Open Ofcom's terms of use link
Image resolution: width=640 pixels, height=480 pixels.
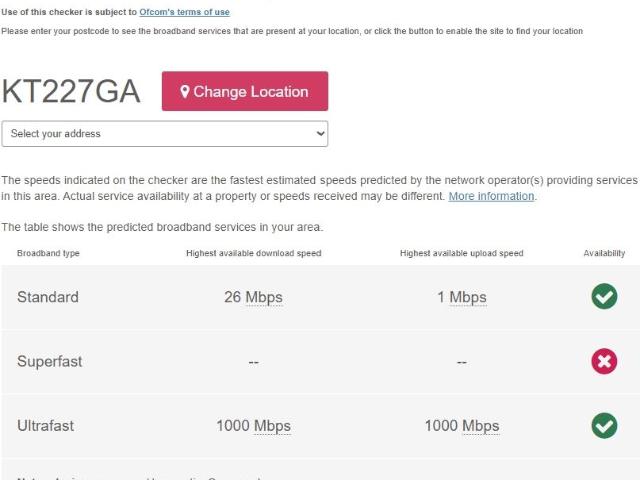tap(184, 12)
